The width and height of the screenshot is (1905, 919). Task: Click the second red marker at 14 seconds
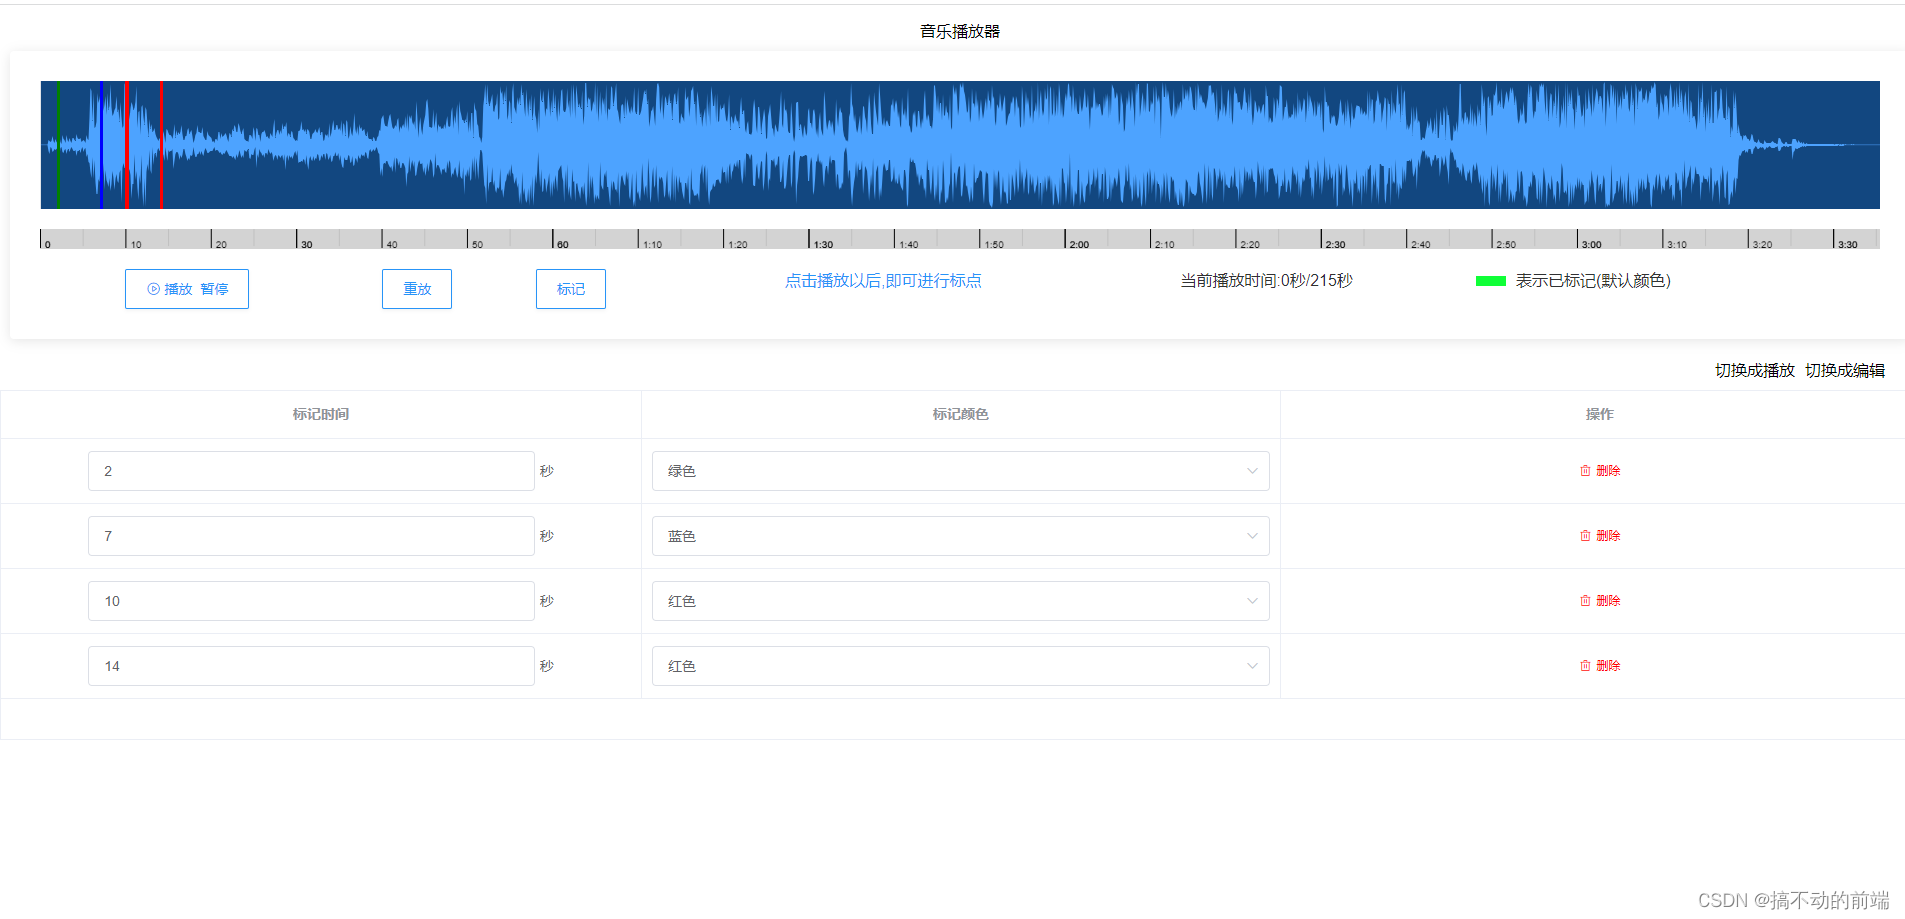pyautogui.click(x=161, y=145)
